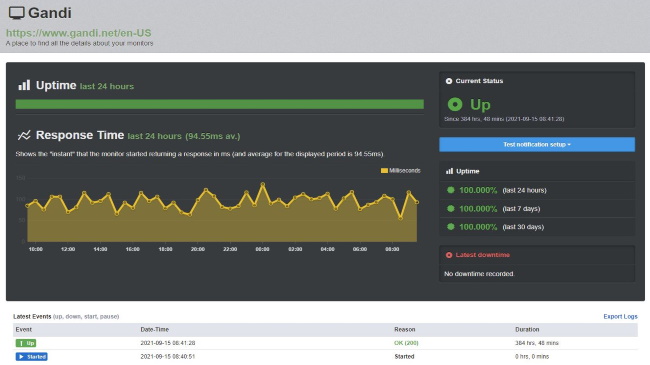Click the OK (200) reason link
Viewport: 650px width, 365px height.
point(406,343)
